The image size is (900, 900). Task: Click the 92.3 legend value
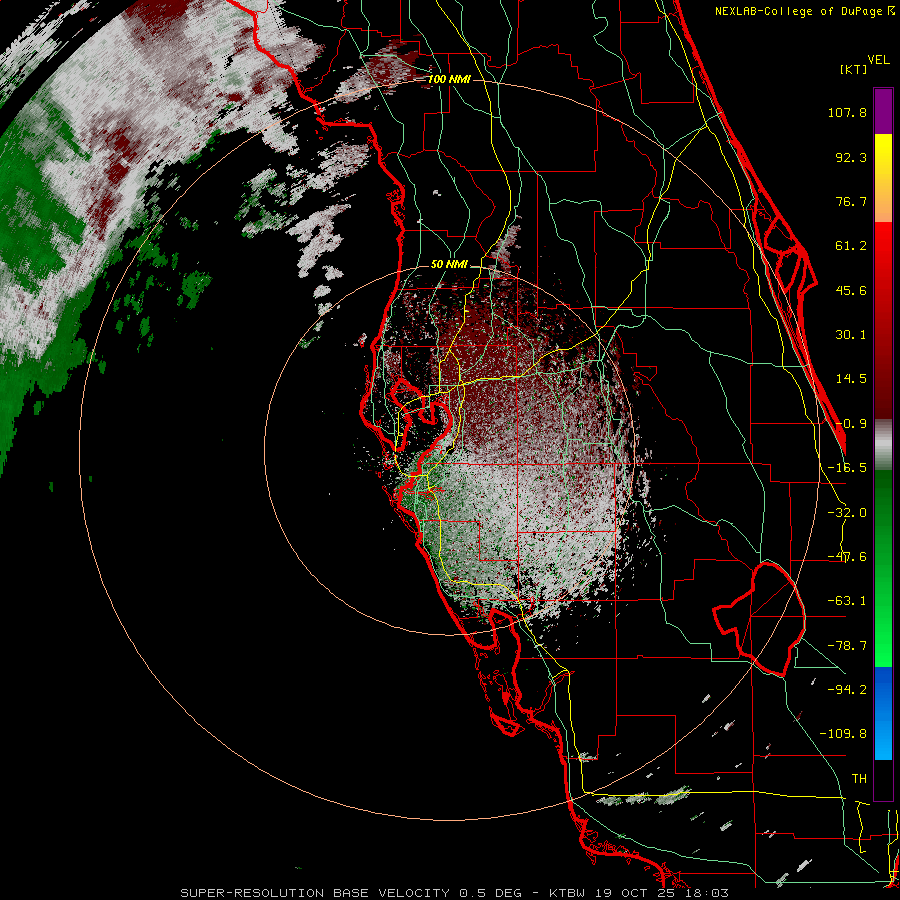click(x=851, y=157)
